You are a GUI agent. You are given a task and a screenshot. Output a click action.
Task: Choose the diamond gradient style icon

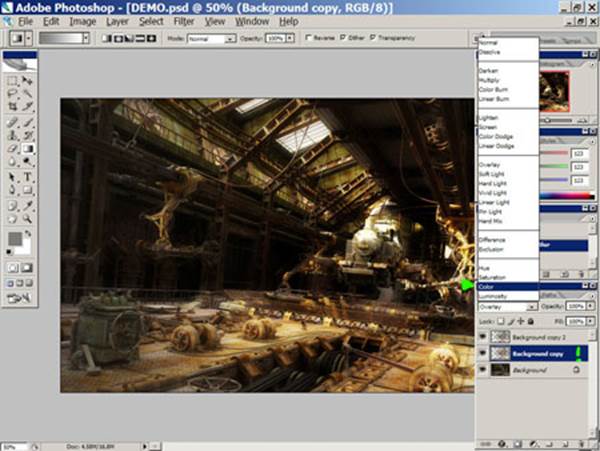[x=152, y=38]
